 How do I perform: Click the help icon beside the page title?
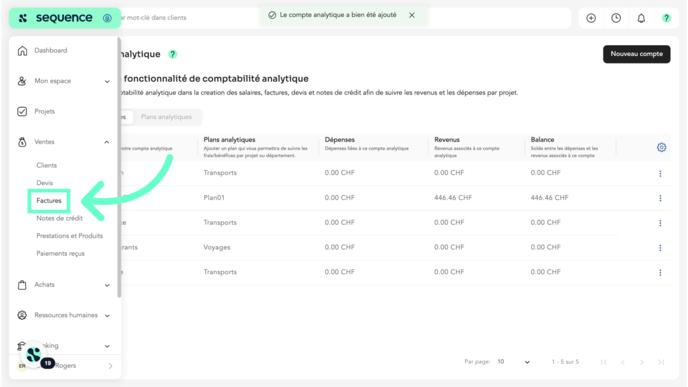[173, 54]
